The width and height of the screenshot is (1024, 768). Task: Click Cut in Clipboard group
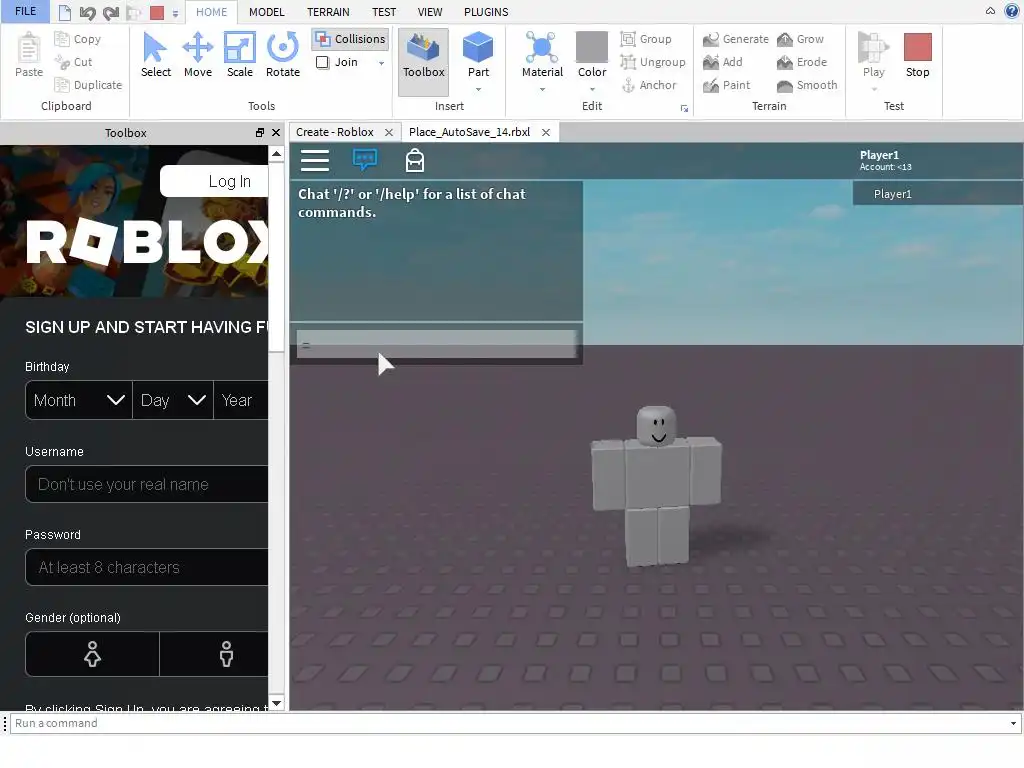click(x=74, y=62)
